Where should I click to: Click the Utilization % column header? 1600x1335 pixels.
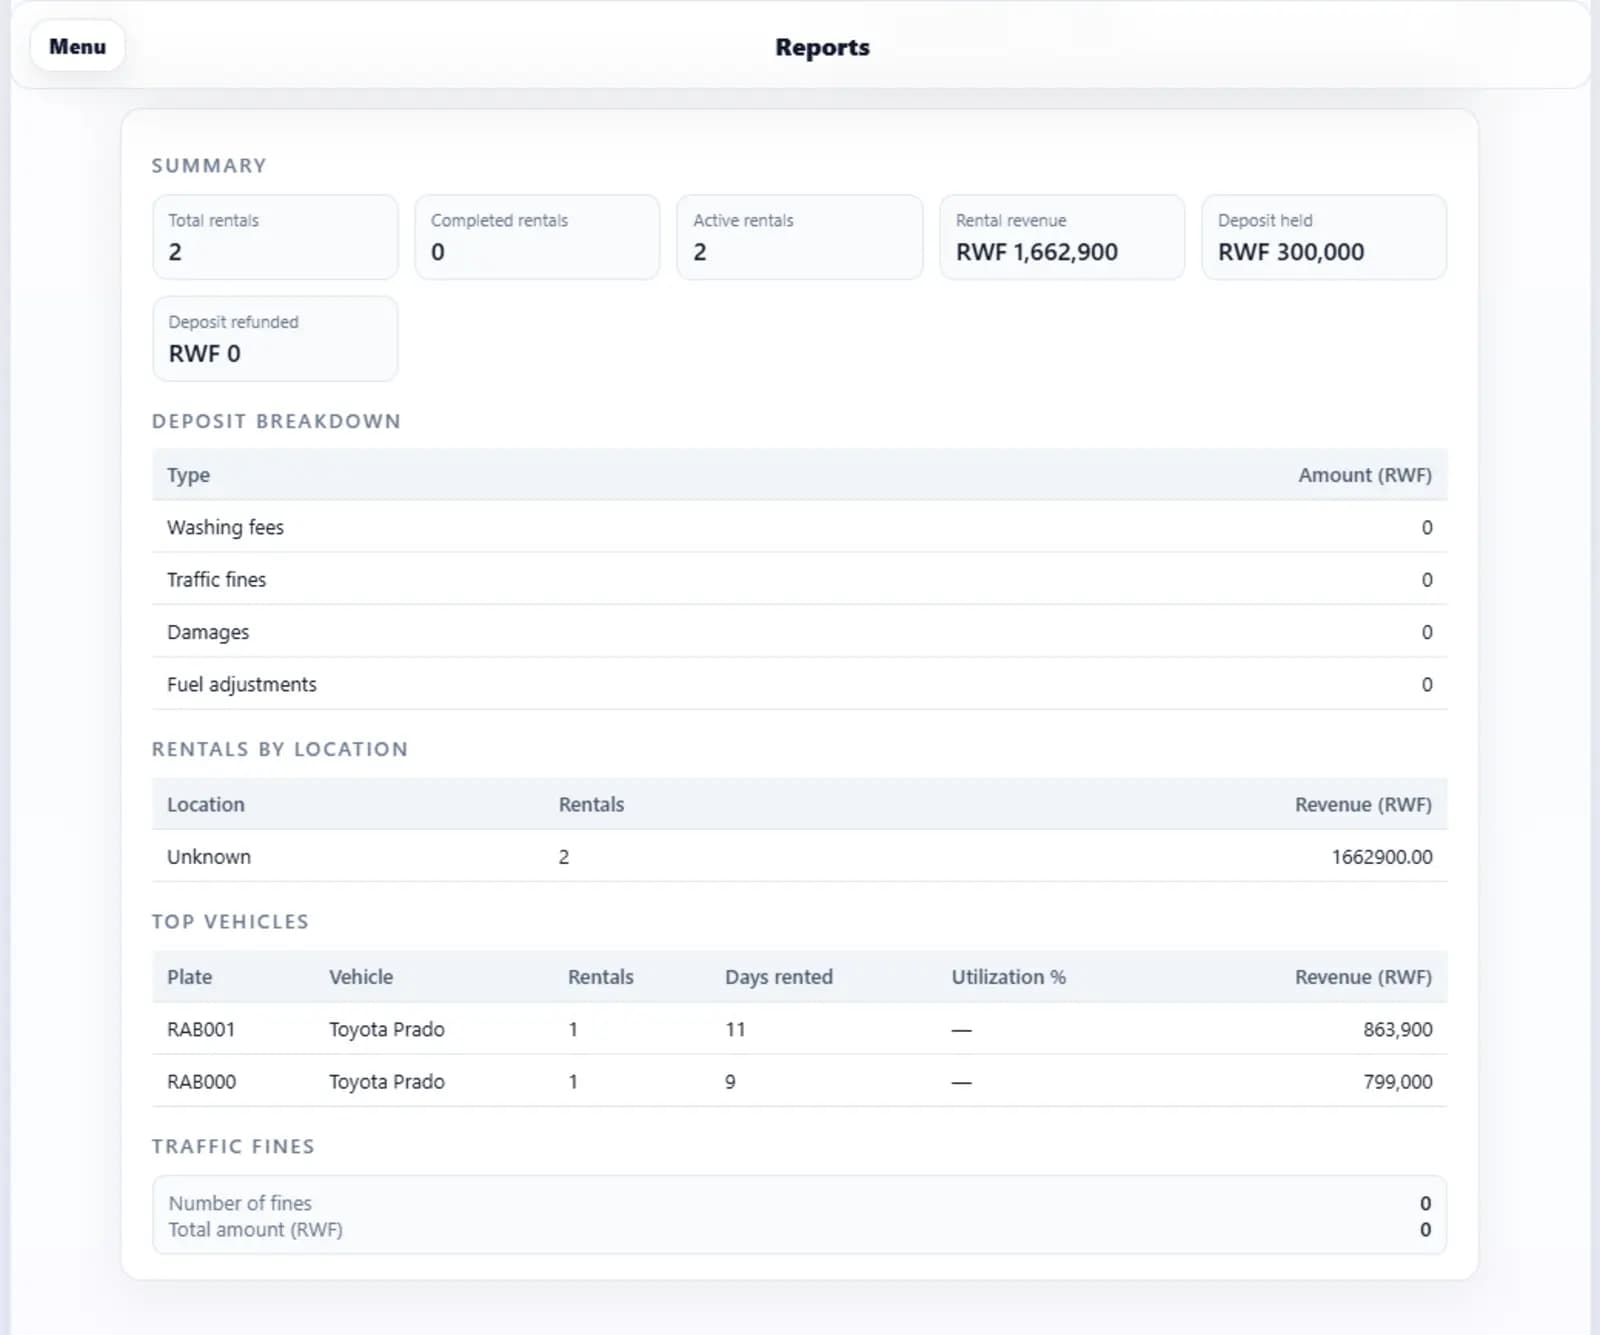[x=1008, y=977]
